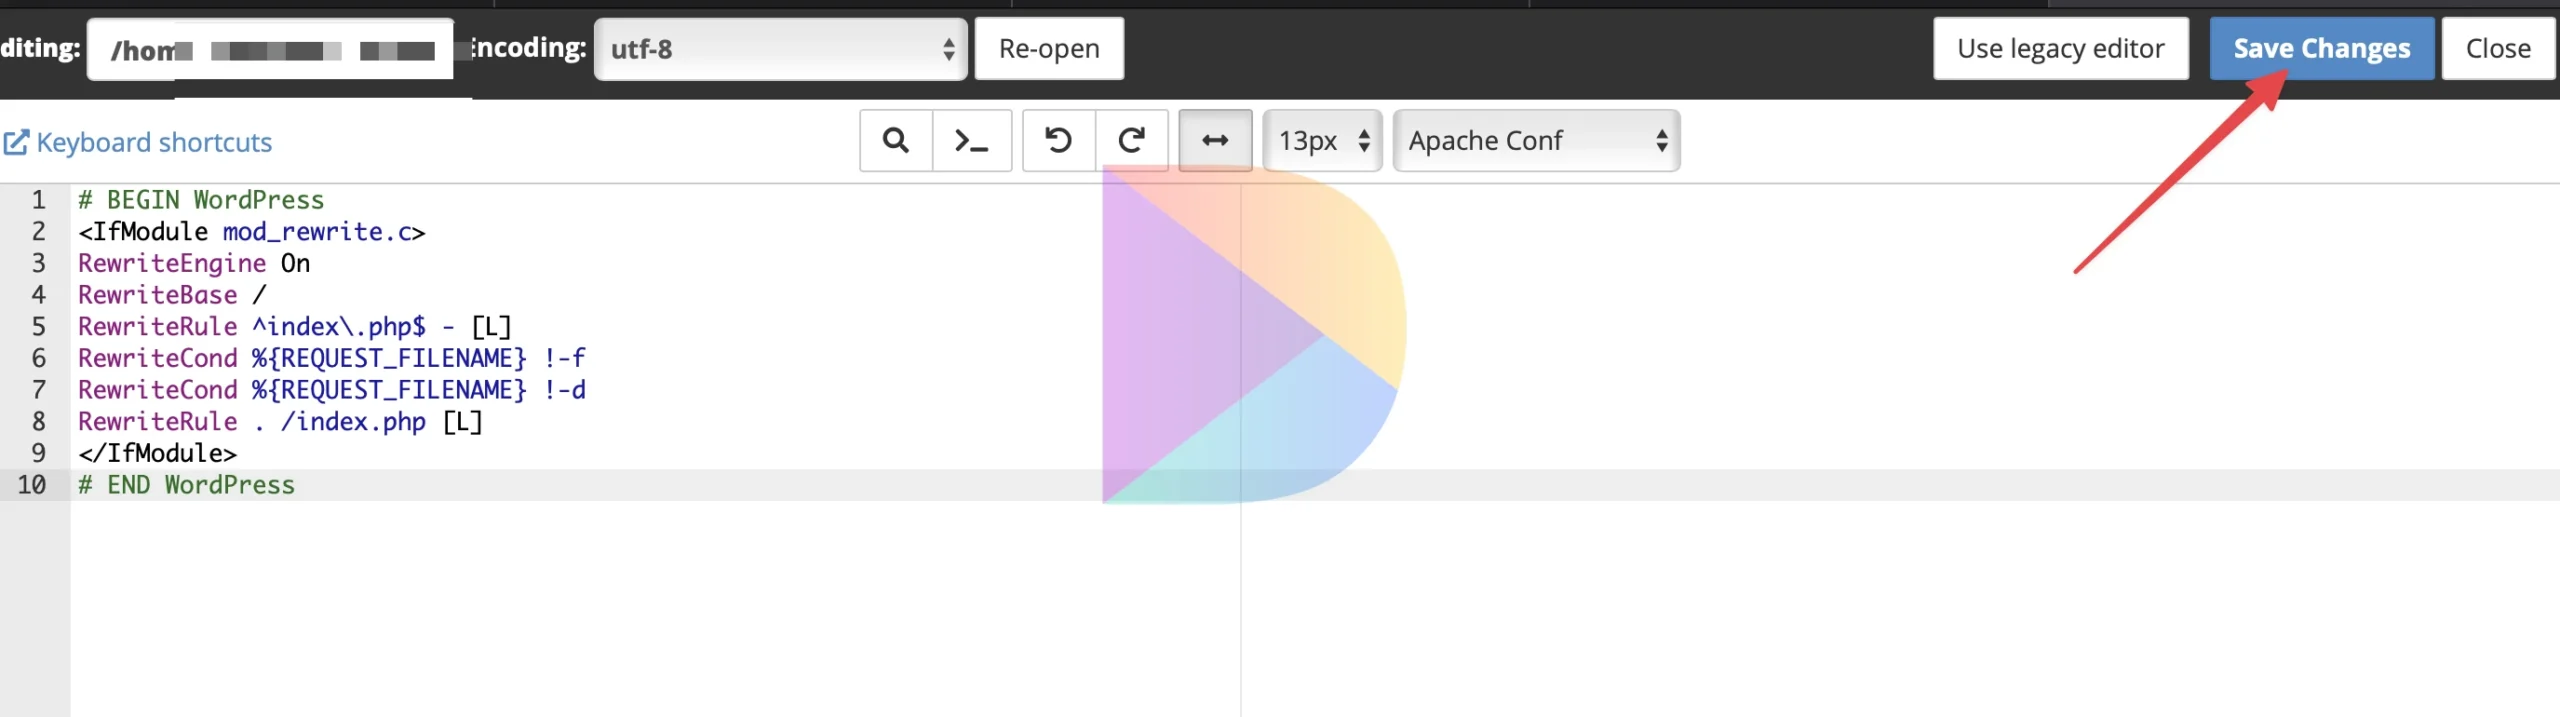Open the Apache Conf syntax dropdown
Screen dimensions: 2560x717
tap(1536, 141)
